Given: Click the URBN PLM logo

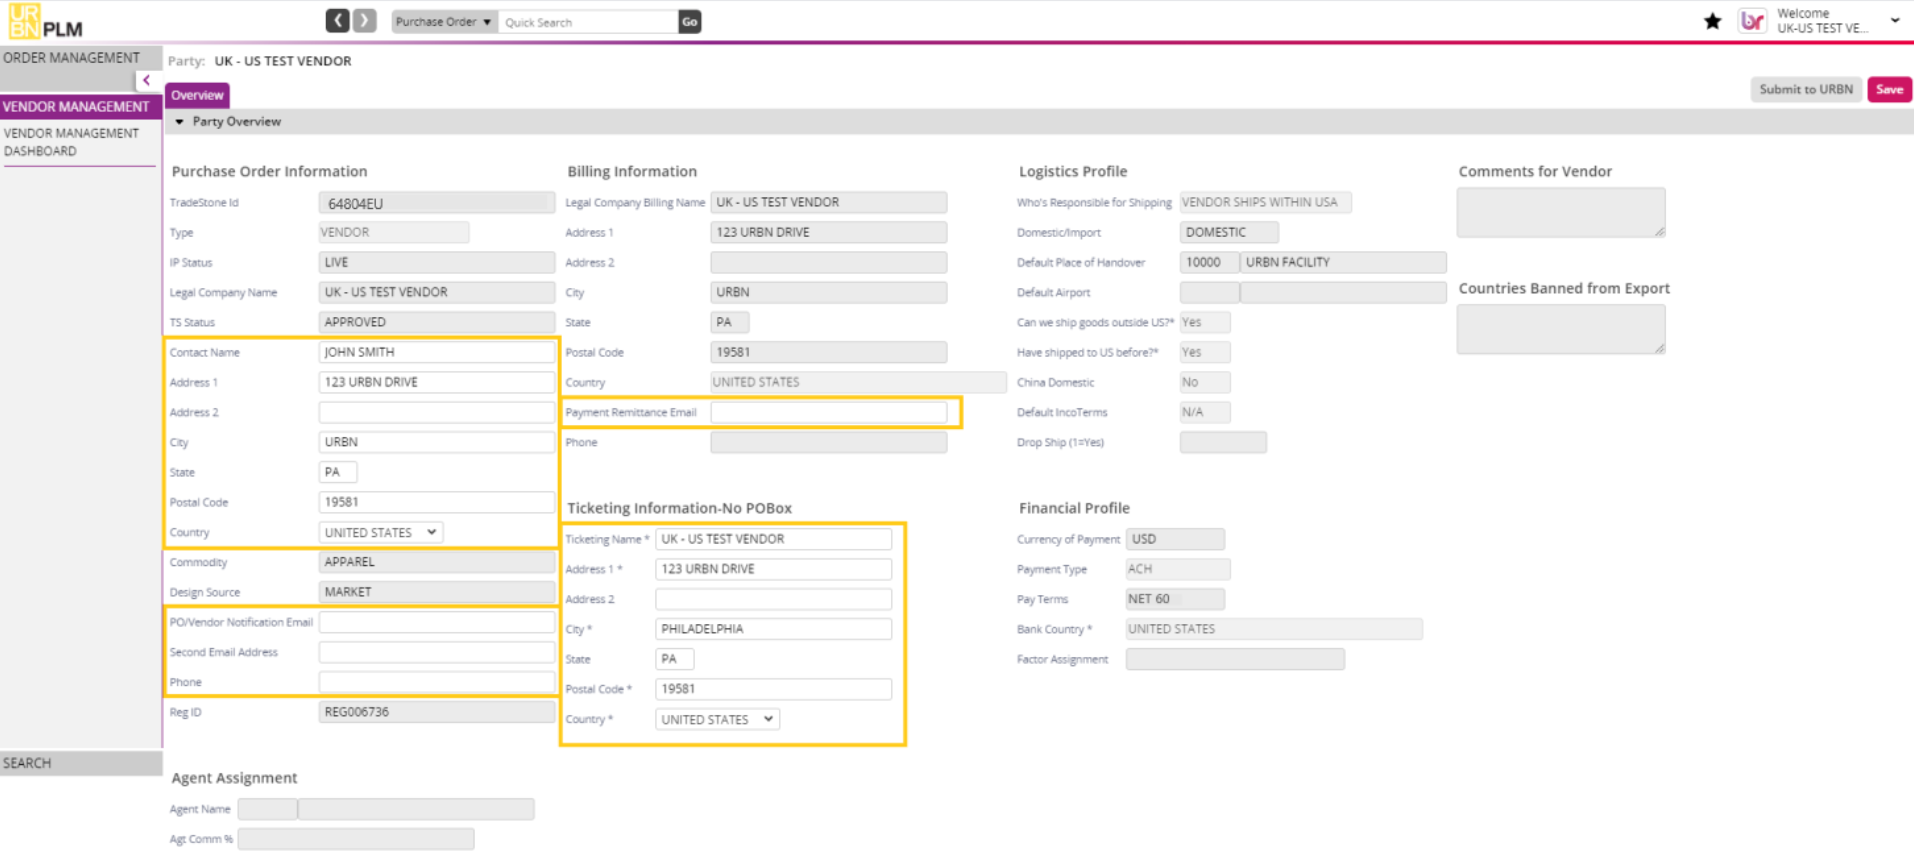Looking at the screenshot, I should point(46,21).
